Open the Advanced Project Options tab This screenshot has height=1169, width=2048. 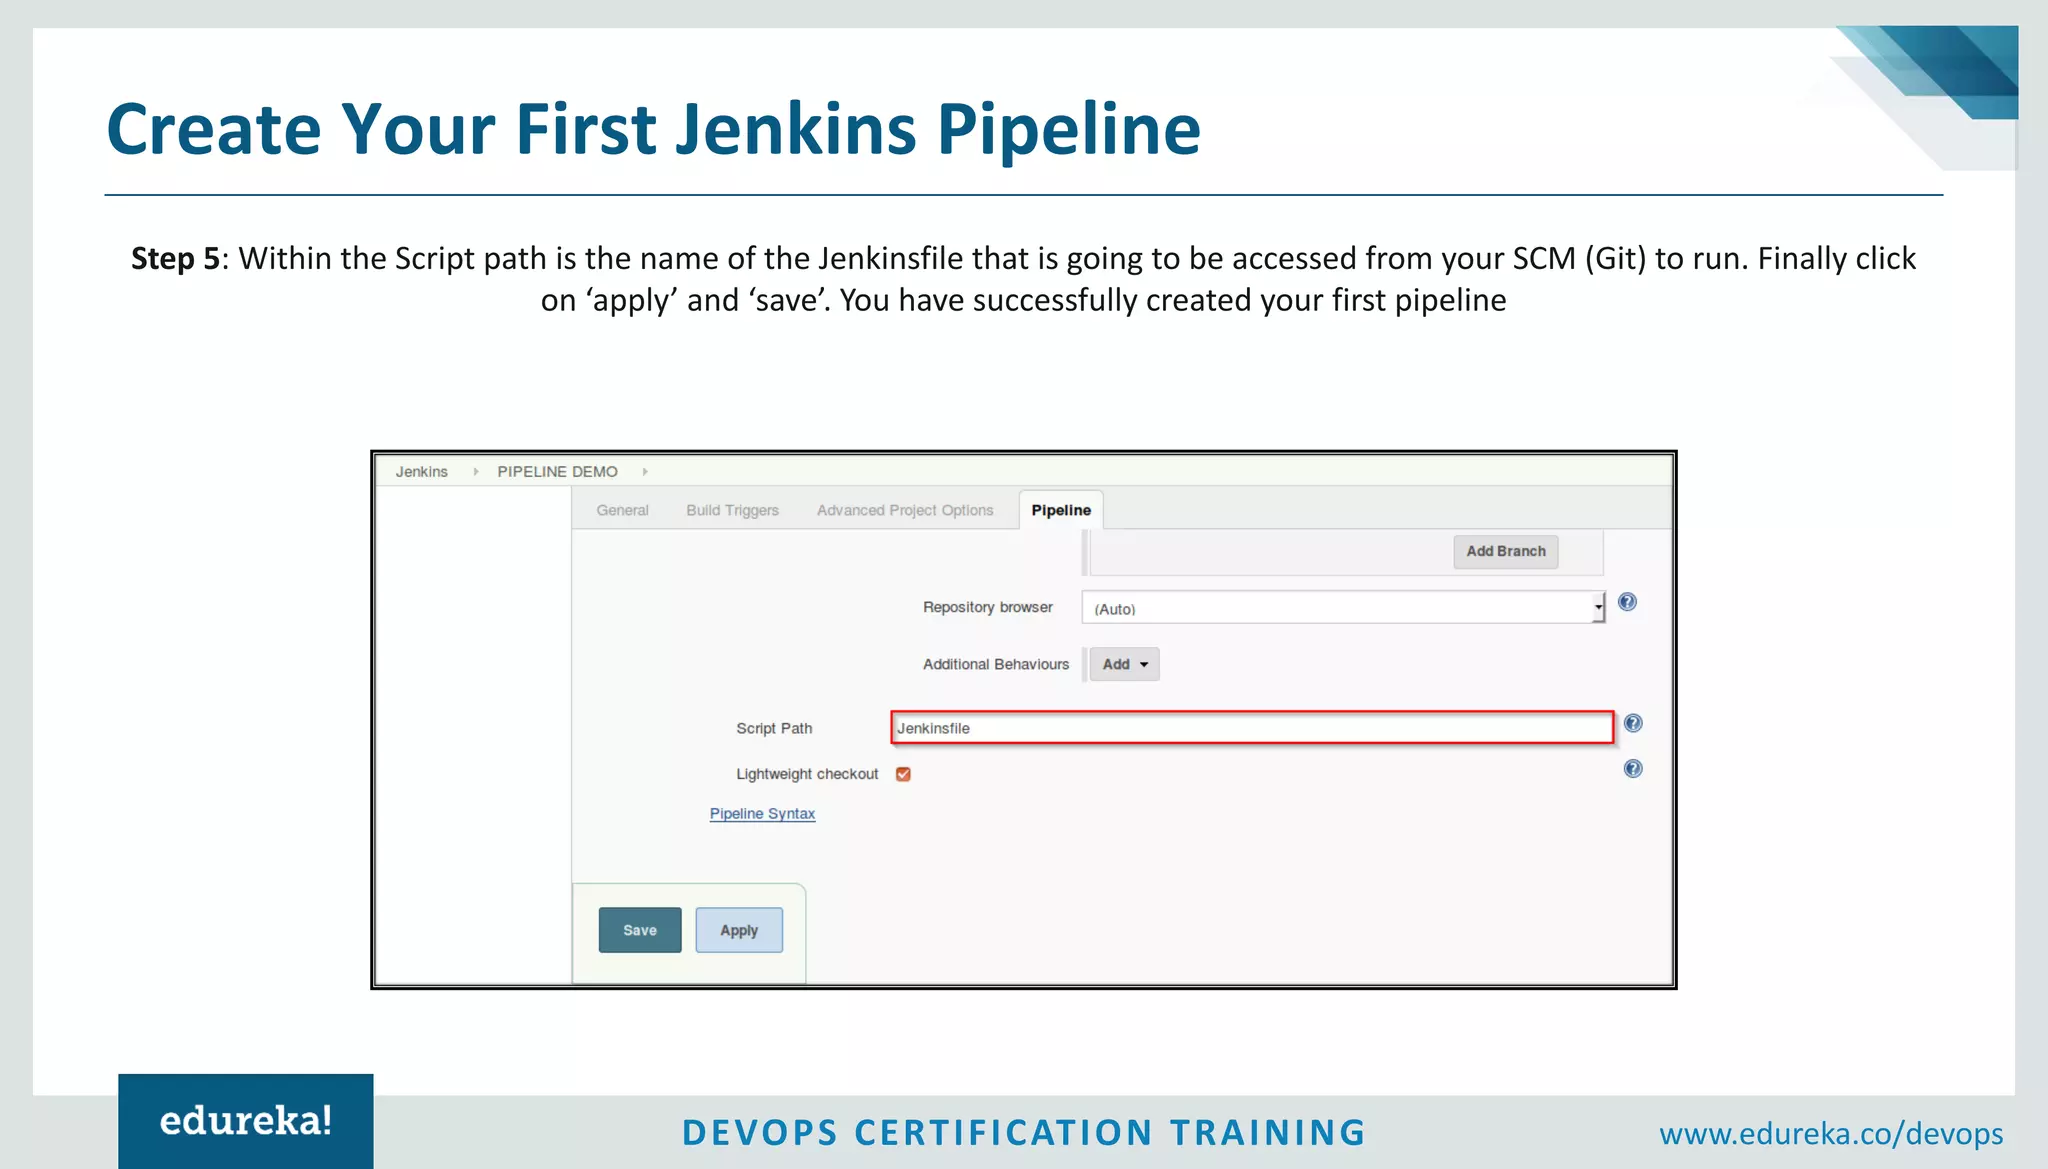905,510
